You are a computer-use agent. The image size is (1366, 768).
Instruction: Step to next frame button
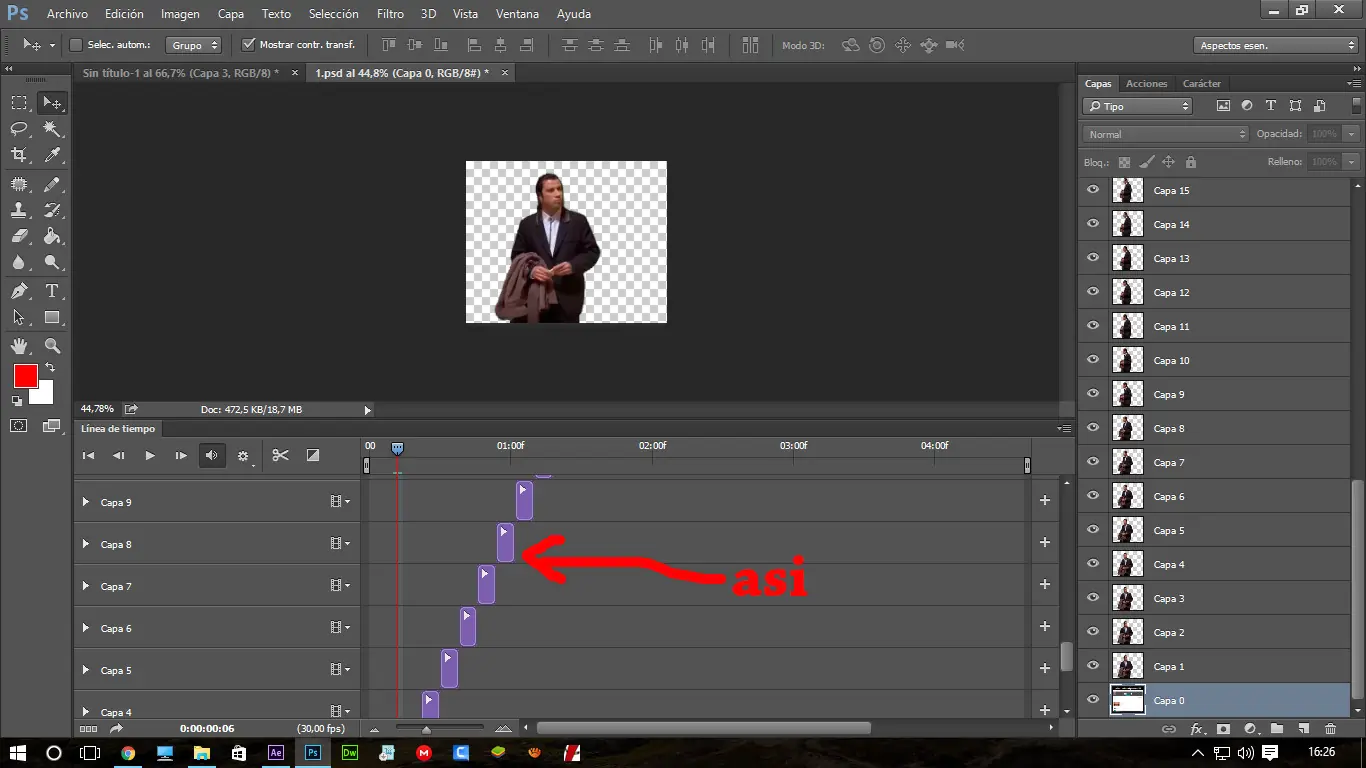[181, 455]
